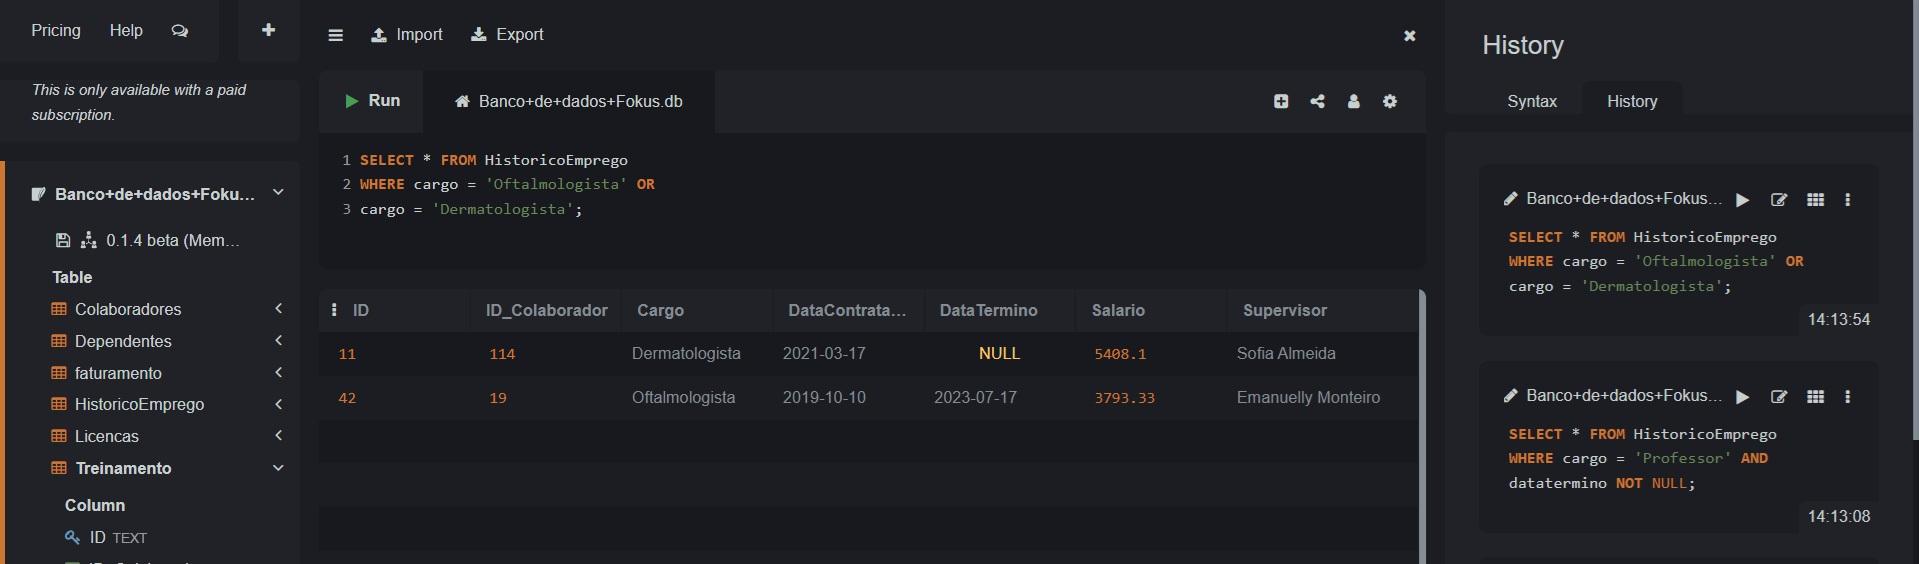Click the date cell 2021-03-17

(824, 353)
